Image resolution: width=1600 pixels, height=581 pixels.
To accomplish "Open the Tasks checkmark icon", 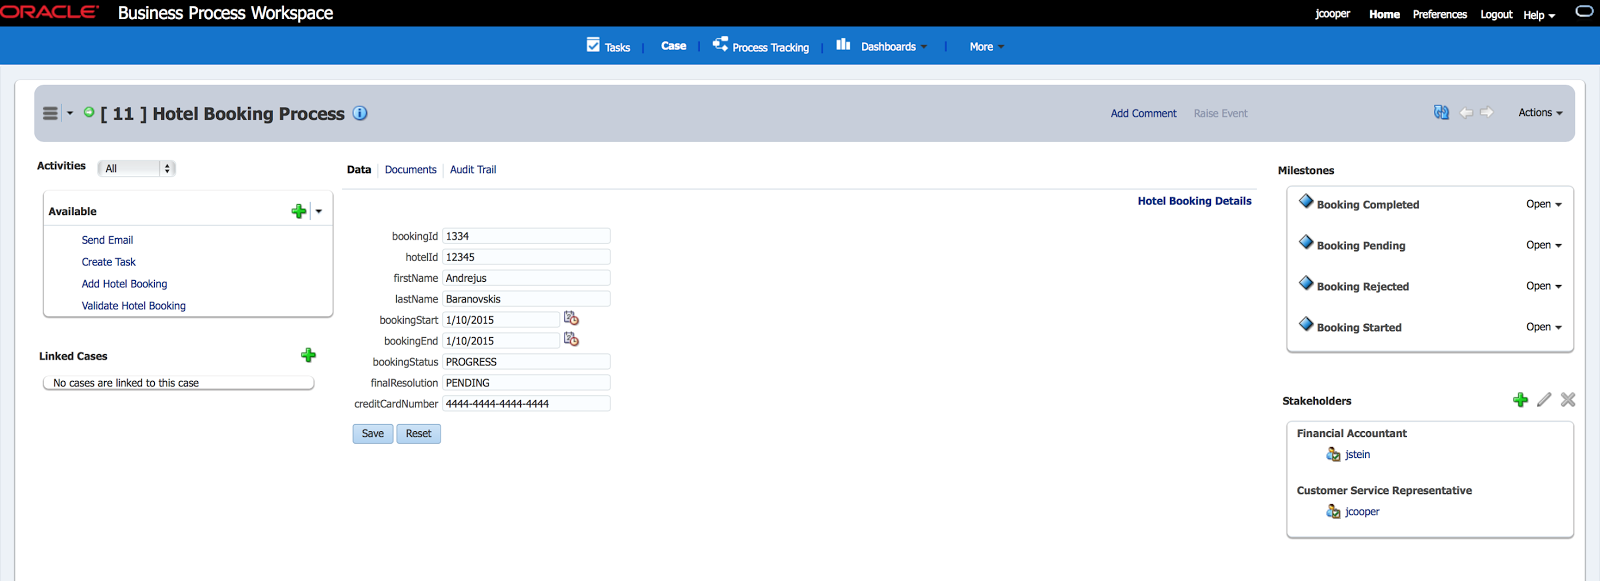I will coord(593,45).
